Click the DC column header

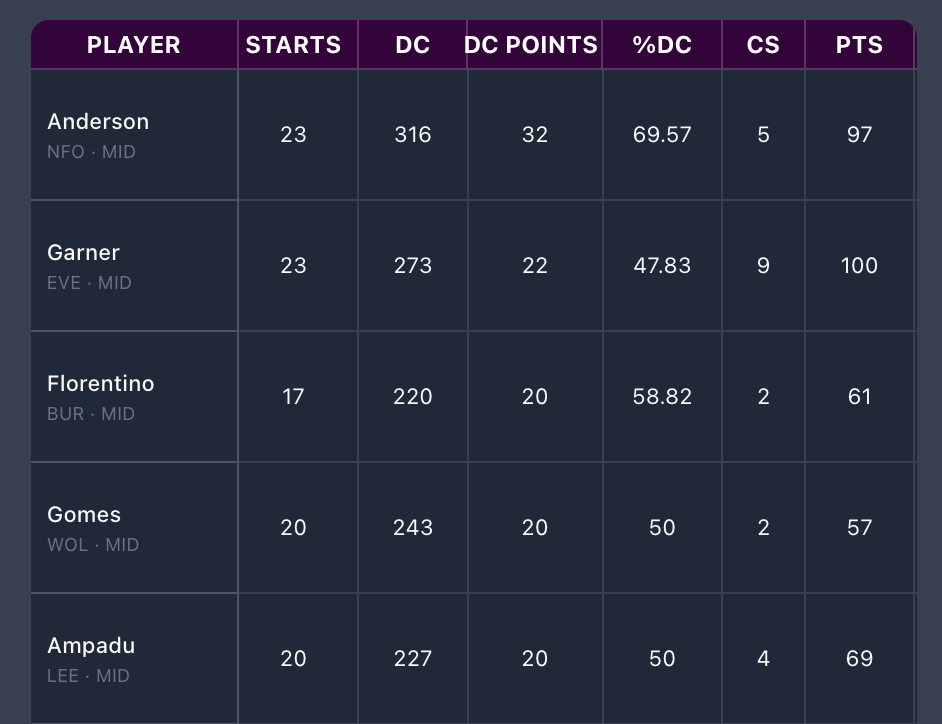(412, 45)
